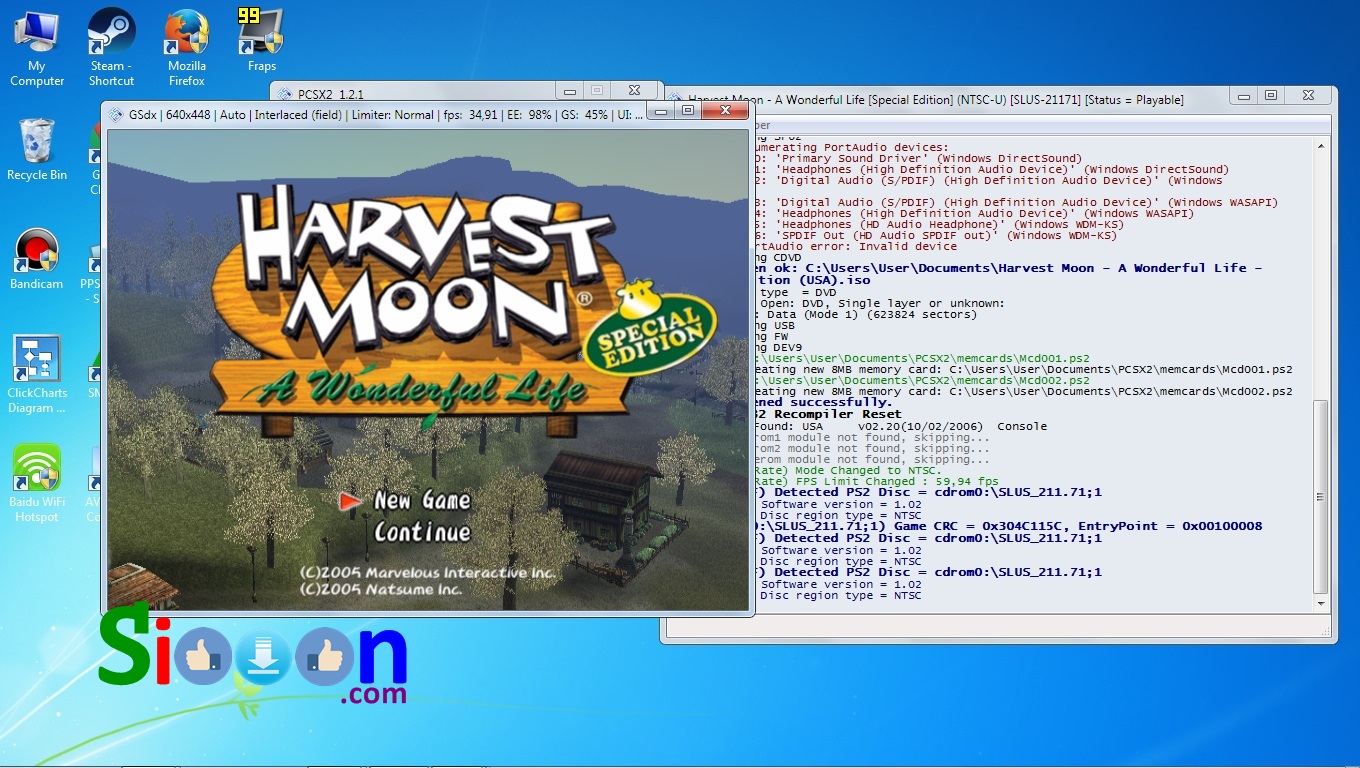The image size is (1360, 768).
Task: Click the console window title text
Action: click(x=936, y=100)
